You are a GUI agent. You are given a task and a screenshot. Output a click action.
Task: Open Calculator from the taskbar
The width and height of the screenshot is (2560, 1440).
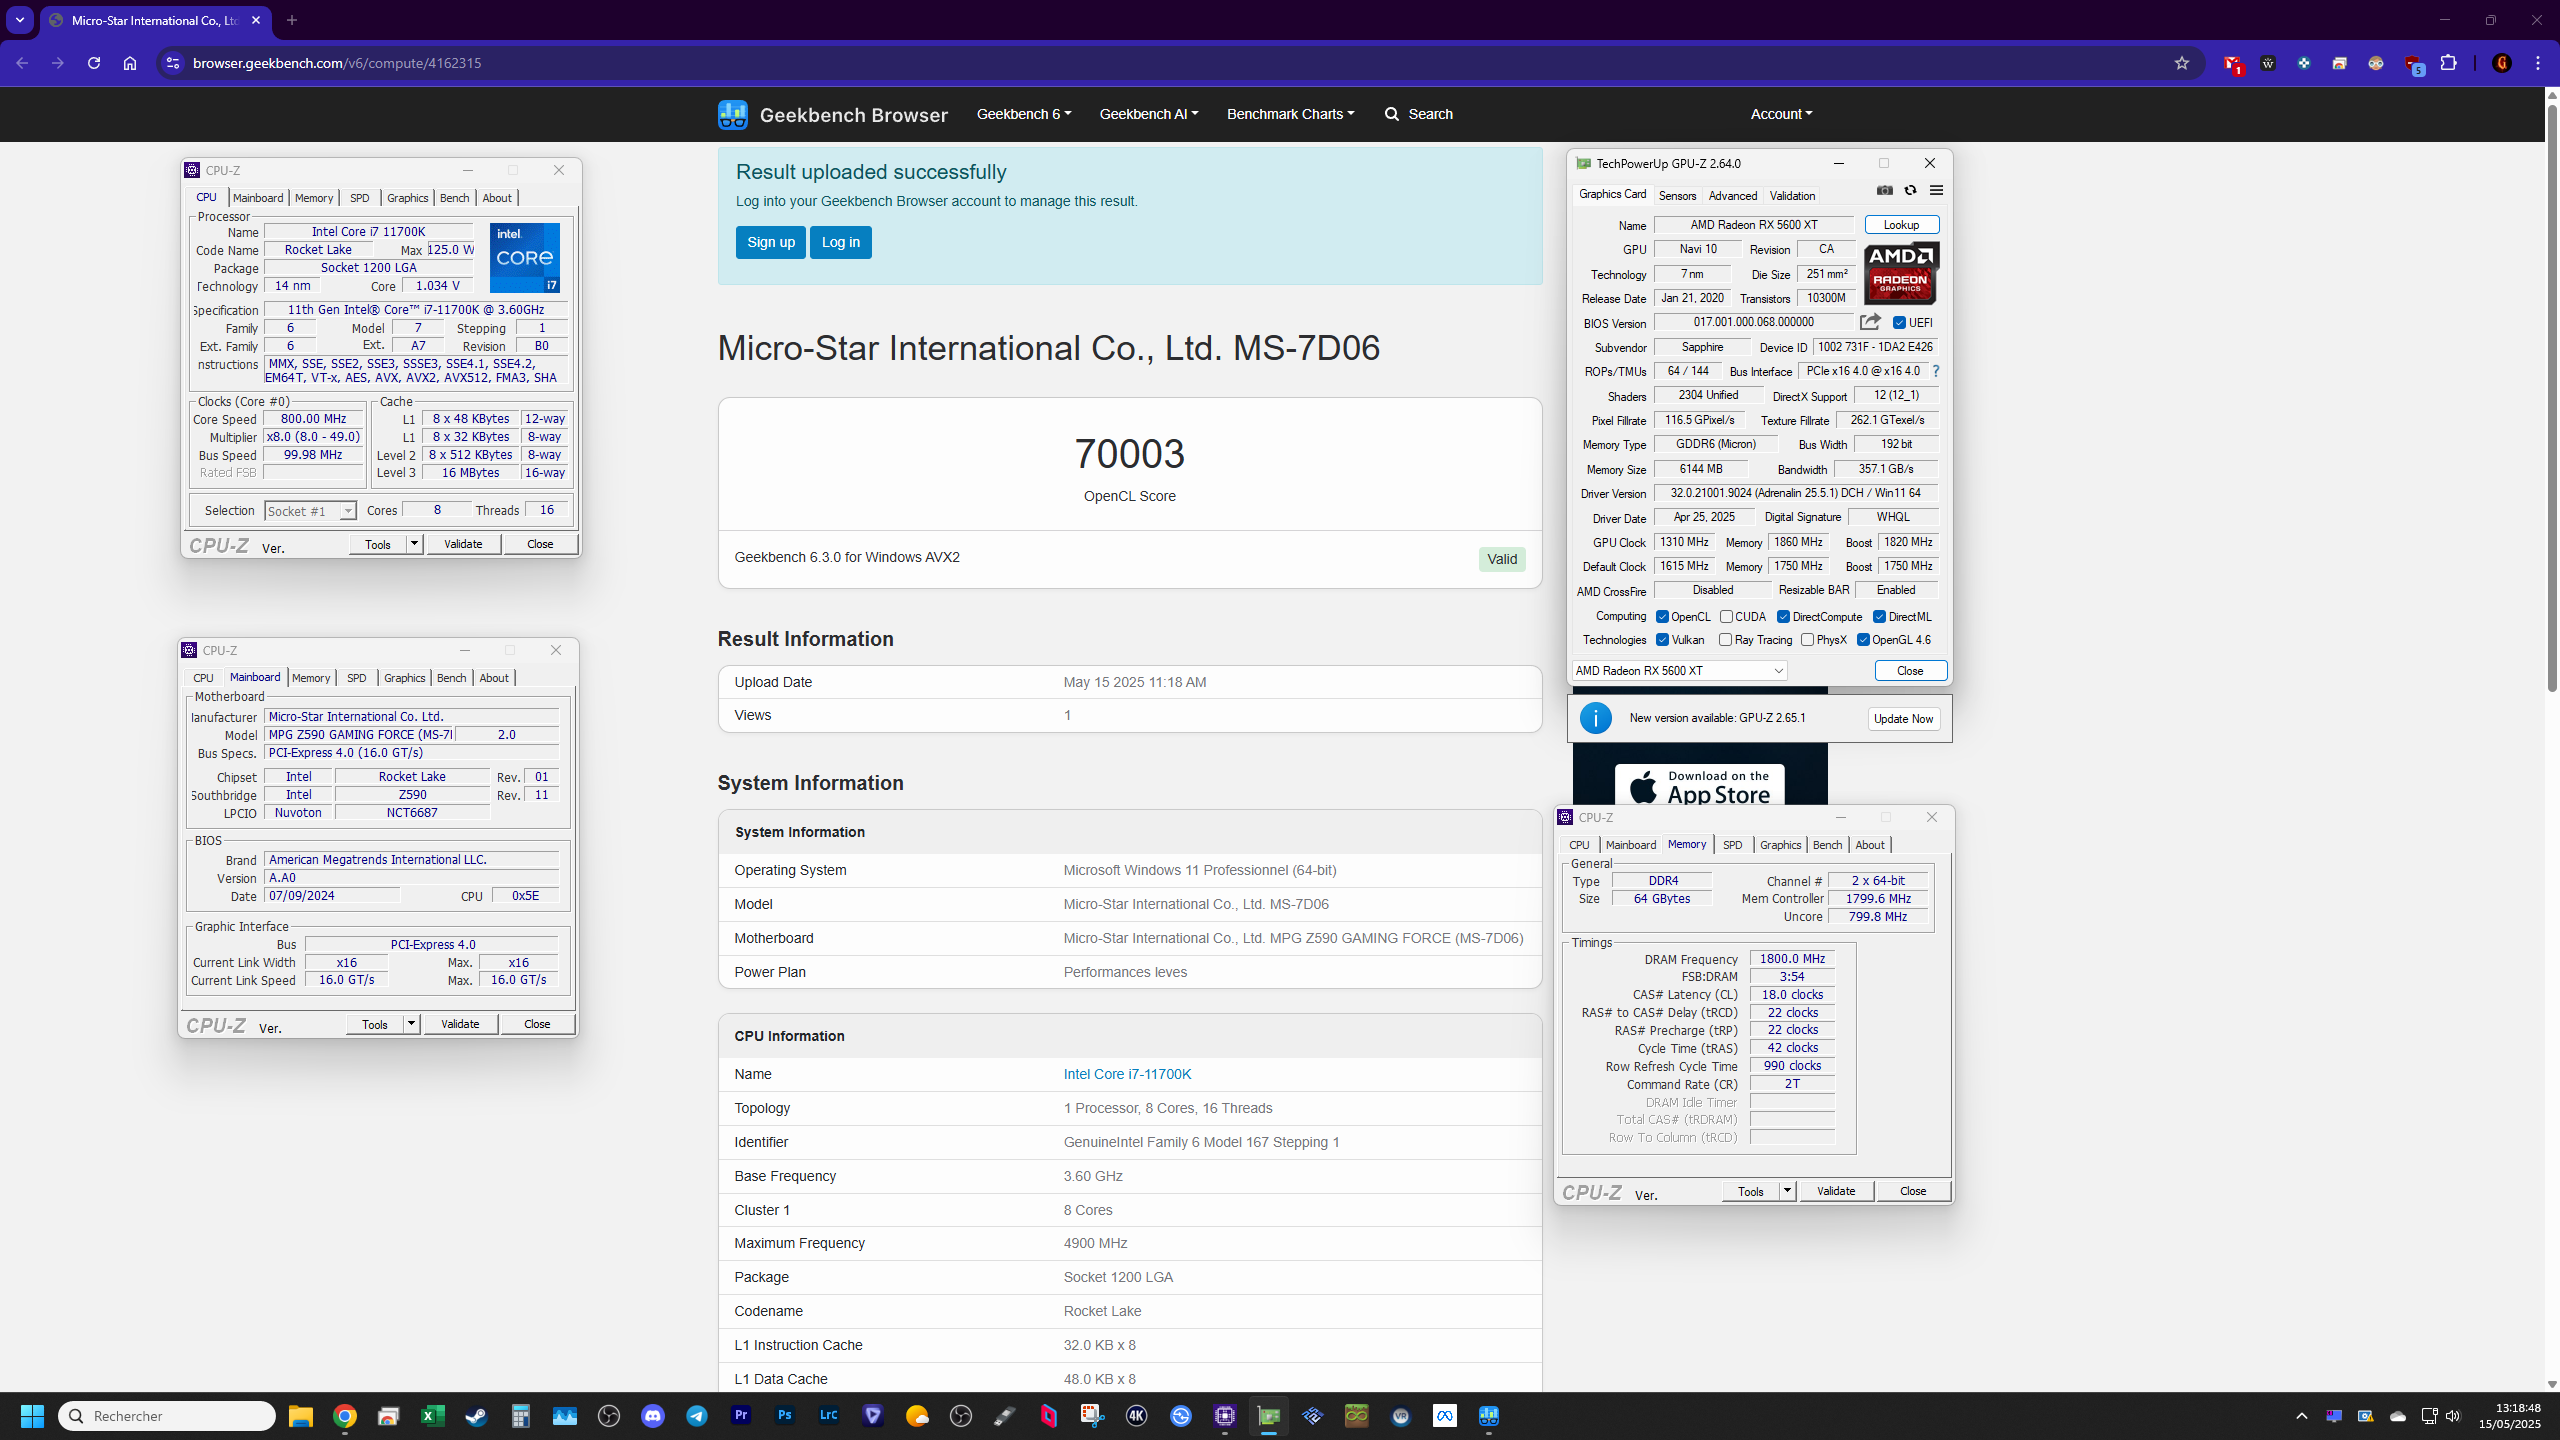pos(520,1416)
